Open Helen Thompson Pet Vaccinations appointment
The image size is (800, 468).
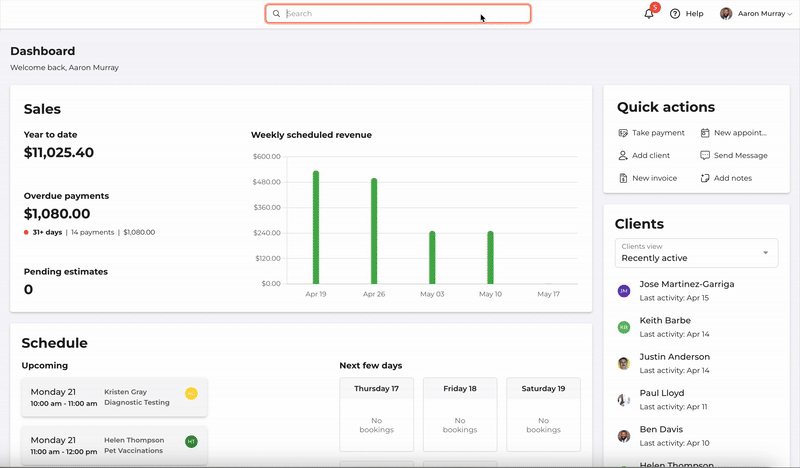114,445
